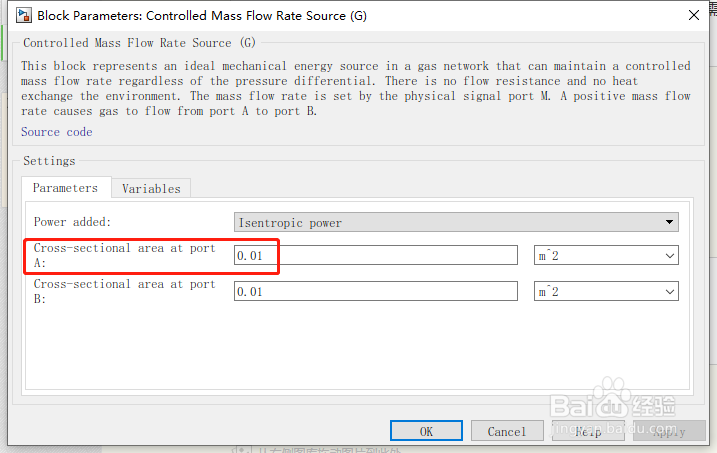
Task: Click the Power added label
Action: tap(72, 222)
